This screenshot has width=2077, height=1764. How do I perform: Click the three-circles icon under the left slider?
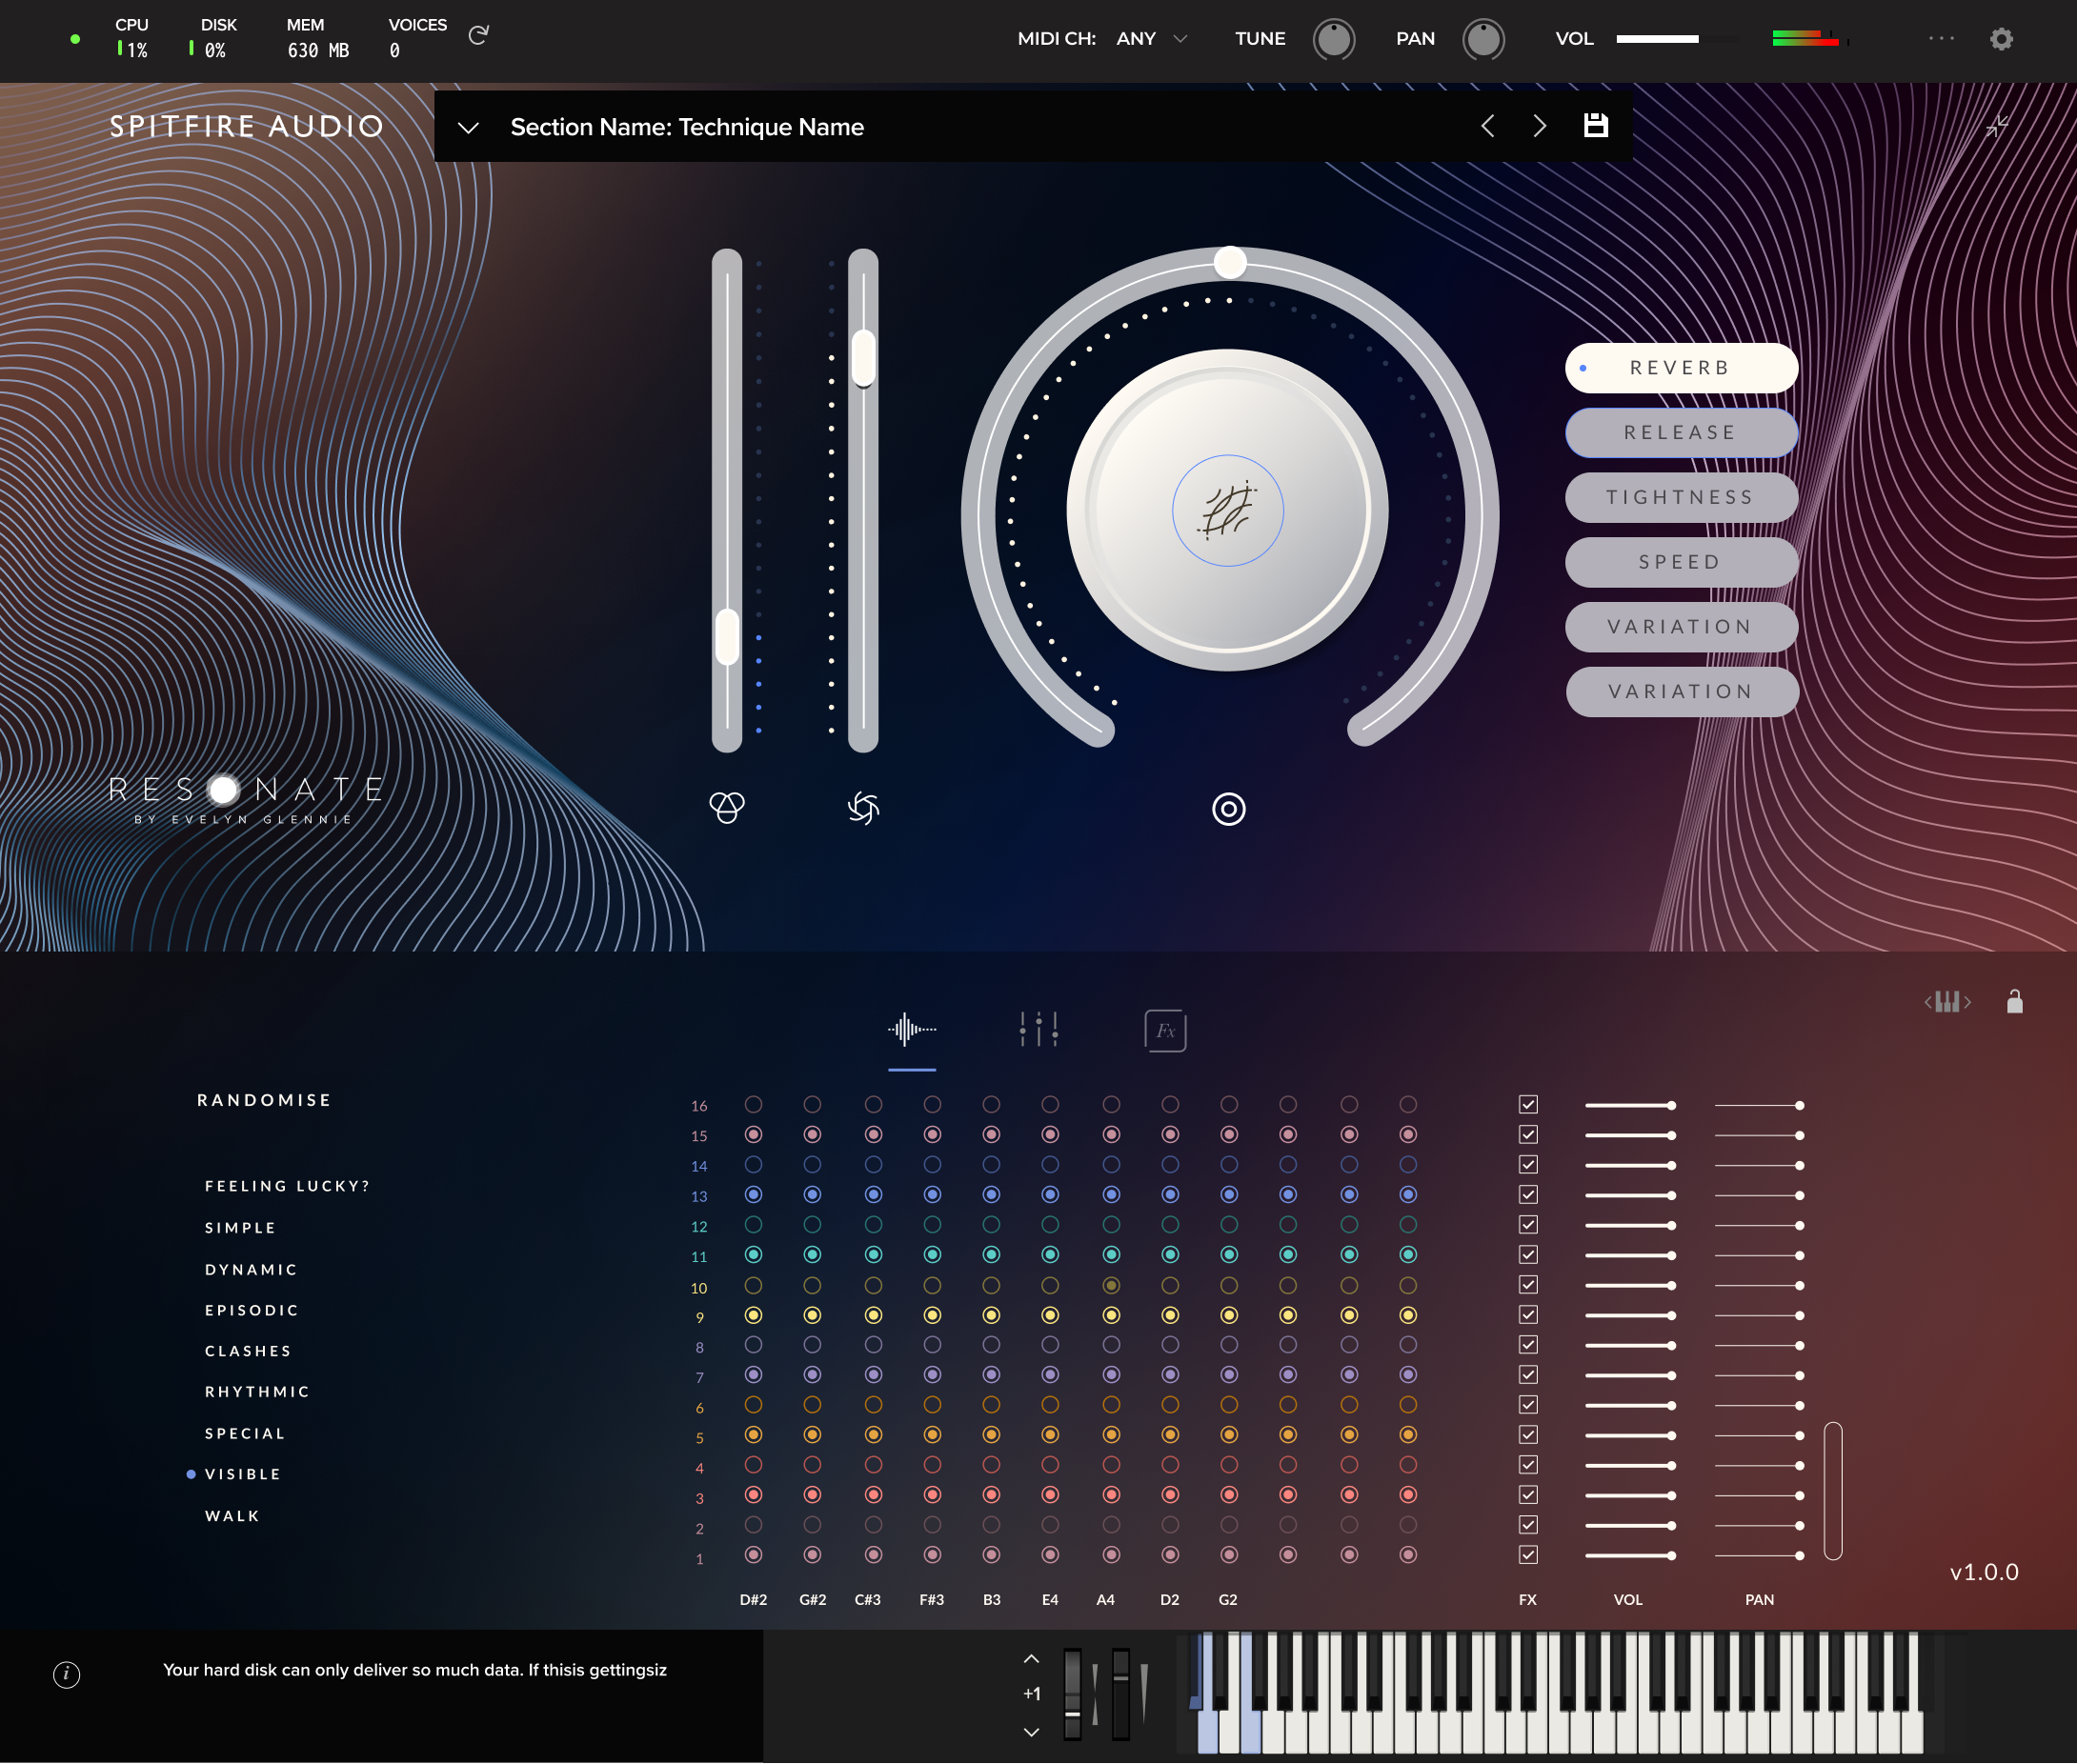click(x=727, y=807)
